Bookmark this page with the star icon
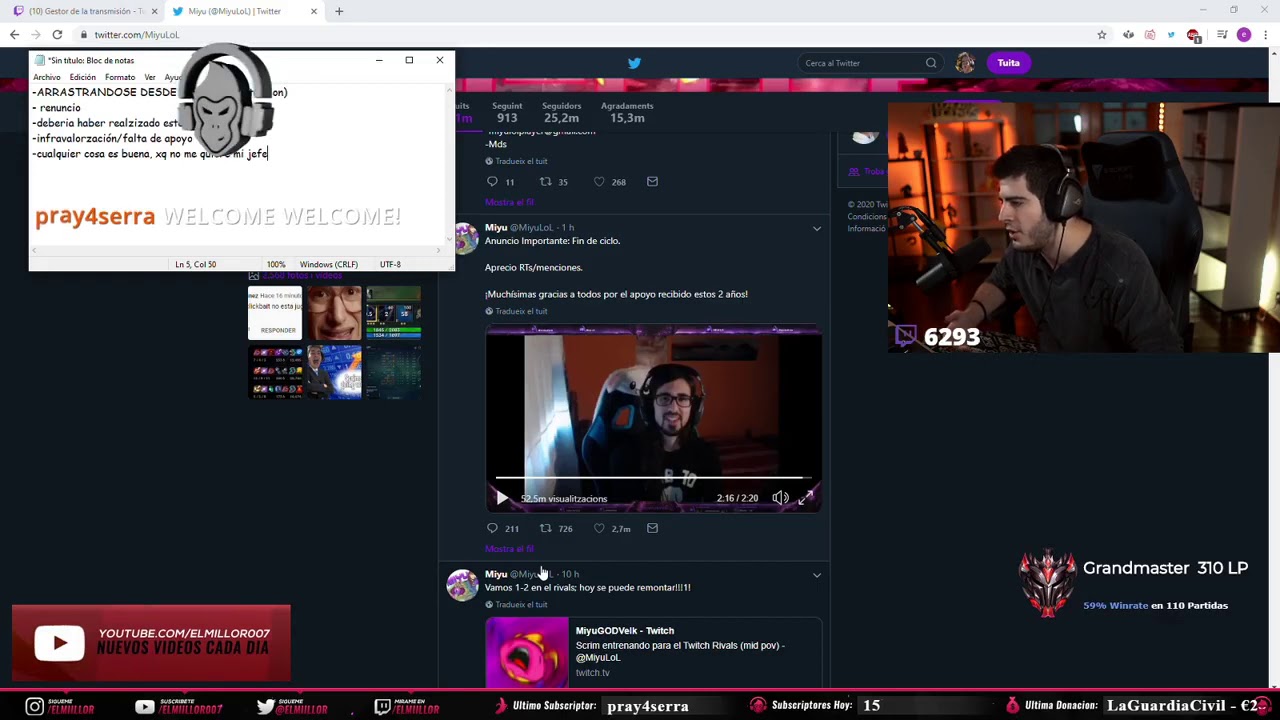 point(1102,35)
